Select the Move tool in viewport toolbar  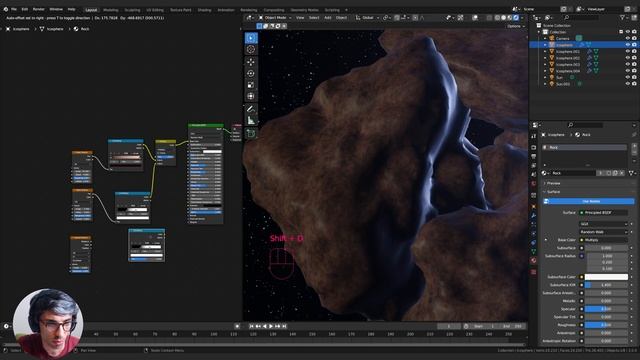[x=251, y=62]
